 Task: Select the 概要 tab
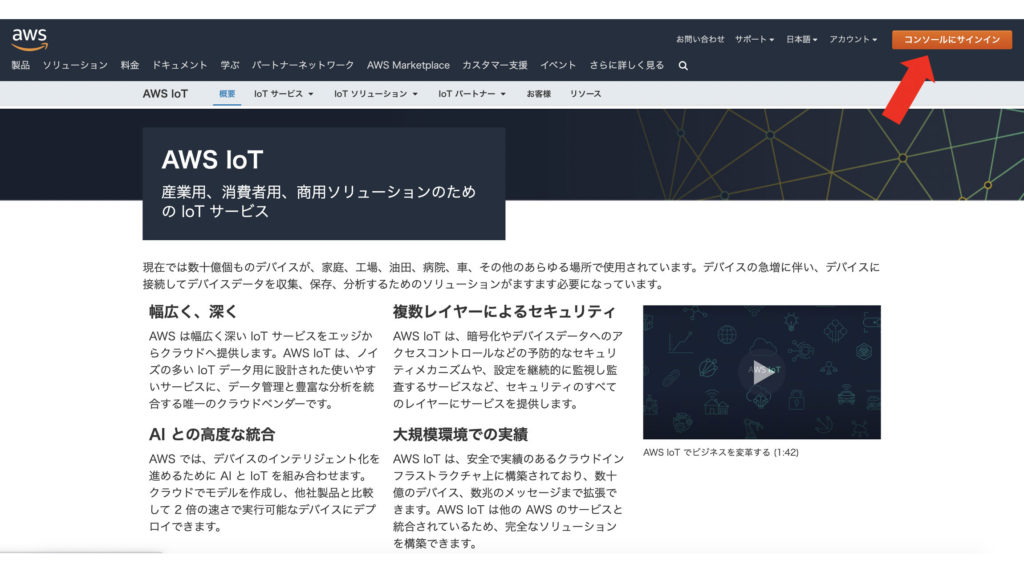[227, 94]
